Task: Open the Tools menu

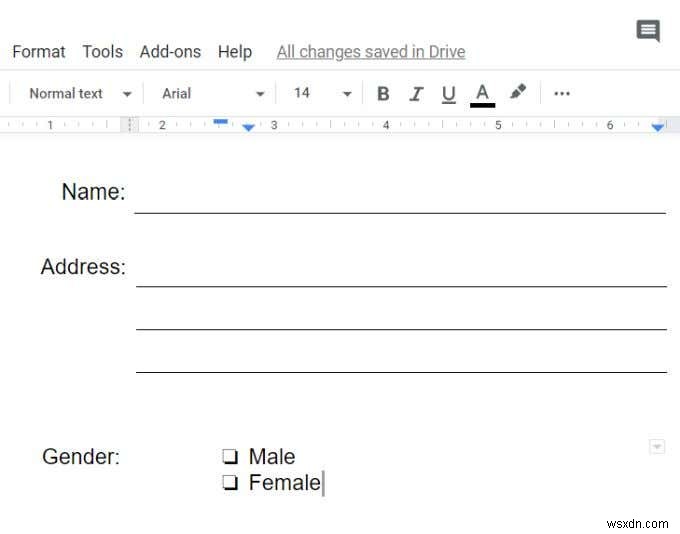Action: (103, 52)
